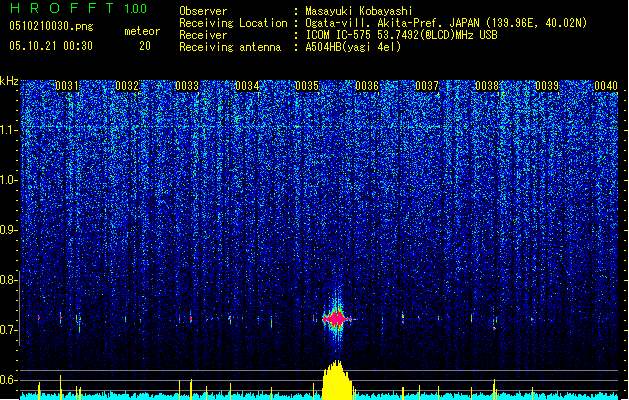
Task: Select the Ogata-vill. Akita-Pref. JAPAN location text
Action: pyautogui.click(x=446, y=23)
